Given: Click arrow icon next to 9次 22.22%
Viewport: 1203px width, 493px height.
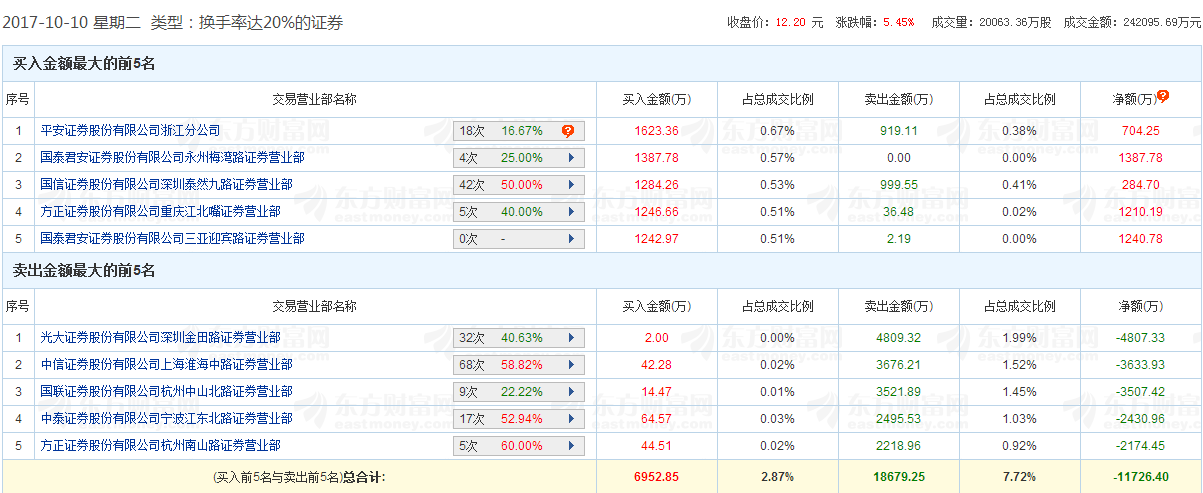Looking at the screenshot, I should [x=571, y=392].
